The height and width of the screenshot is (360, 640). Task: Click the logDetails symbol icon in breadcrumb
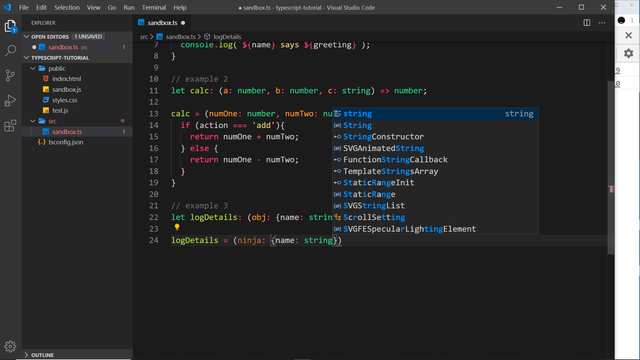[207, 37]
